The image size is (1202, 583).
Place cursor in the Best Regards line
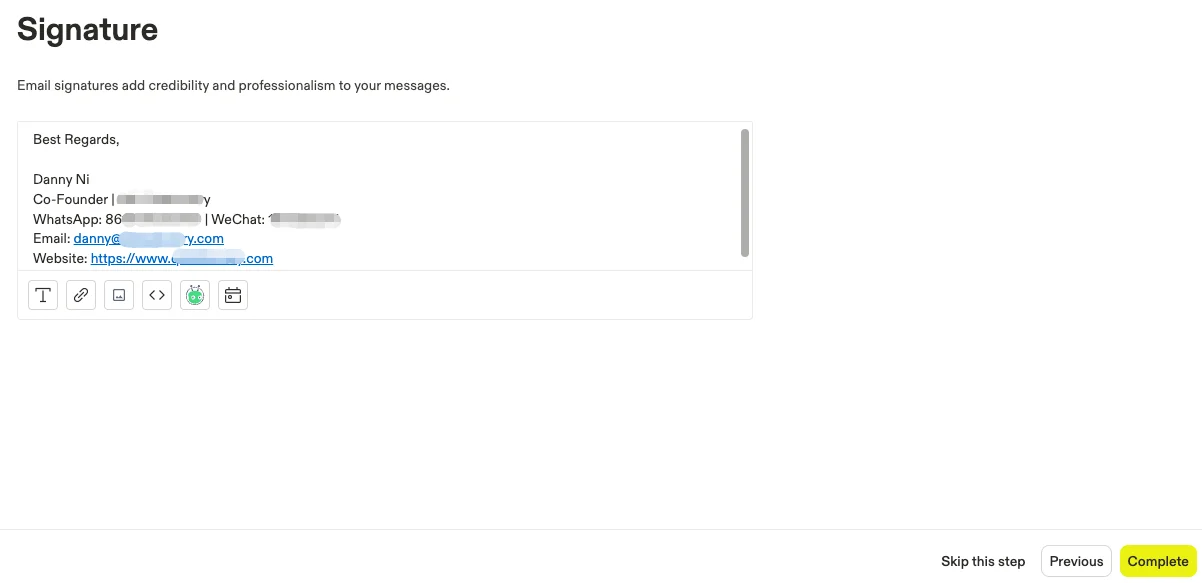tap(76, 139)
